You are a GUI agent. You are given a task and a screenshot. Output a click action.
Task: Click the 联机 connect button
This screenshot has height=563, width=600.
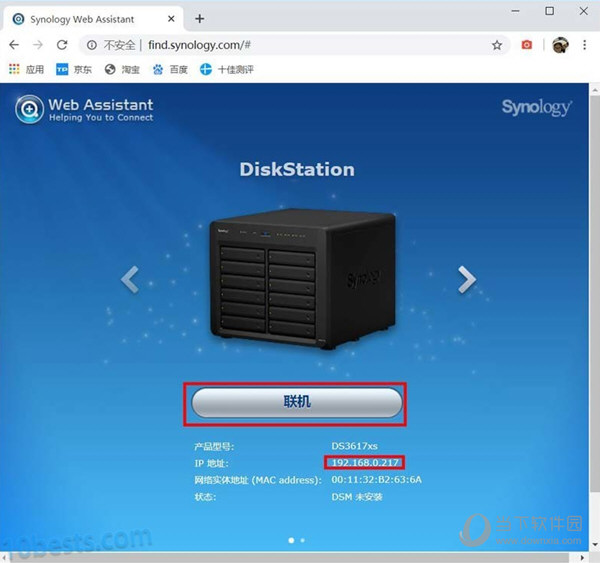[297, 402]
